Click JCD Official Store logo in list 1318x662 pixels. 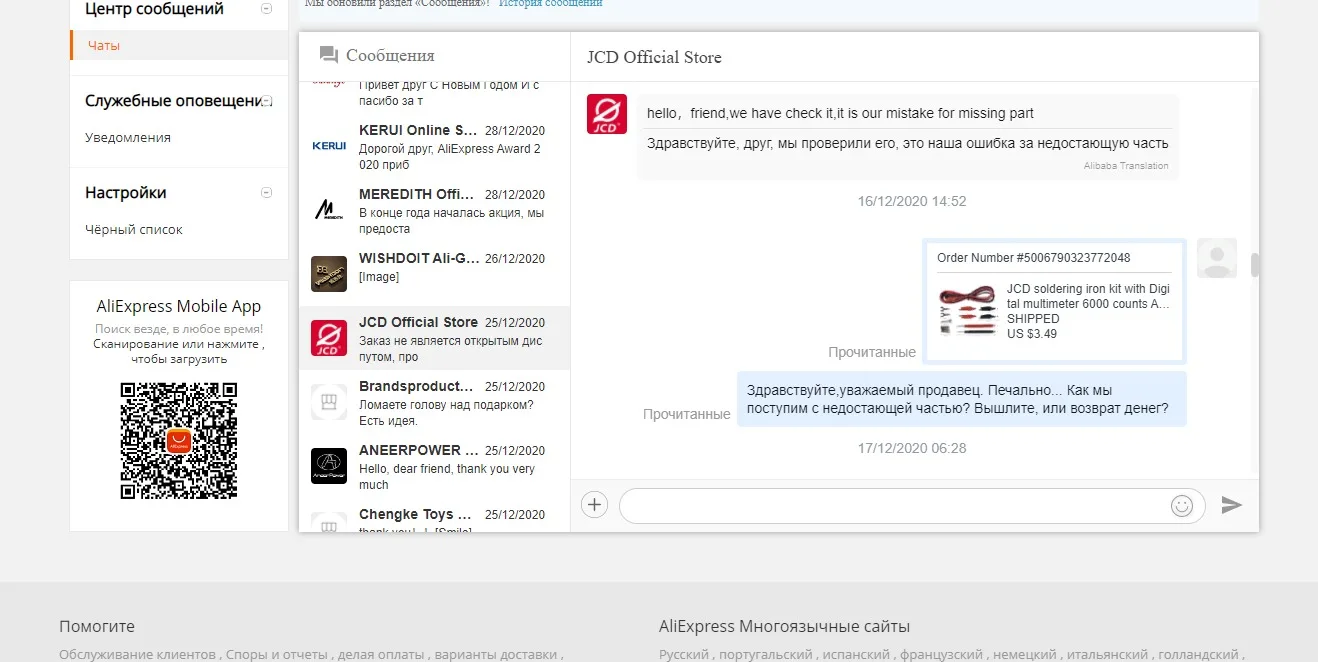click(329, 338)
